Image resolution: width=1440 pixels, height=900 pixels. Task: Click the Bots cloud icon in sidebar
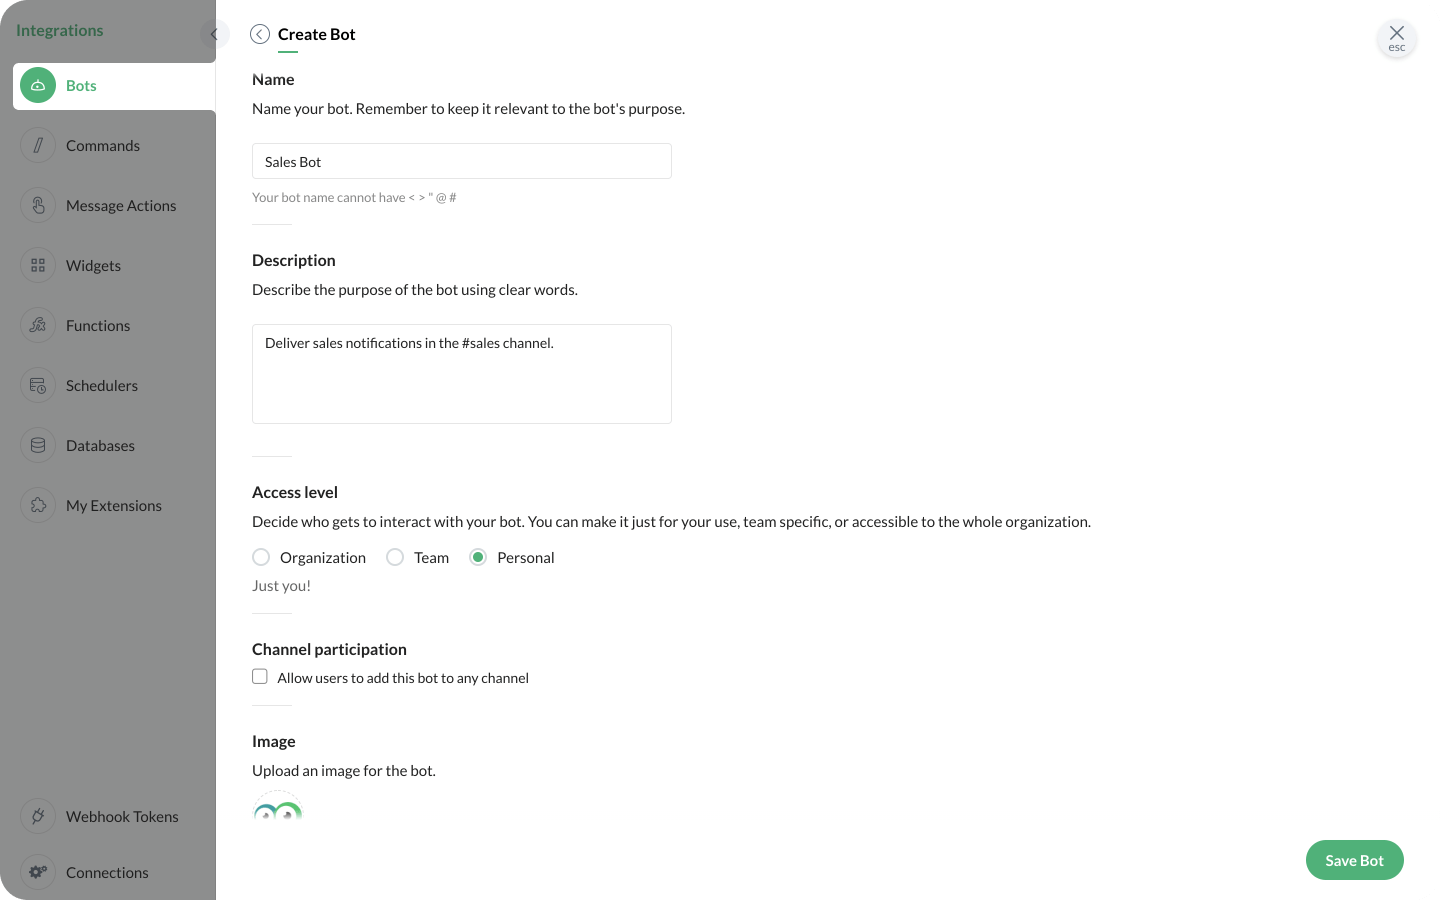click(38, 86)
